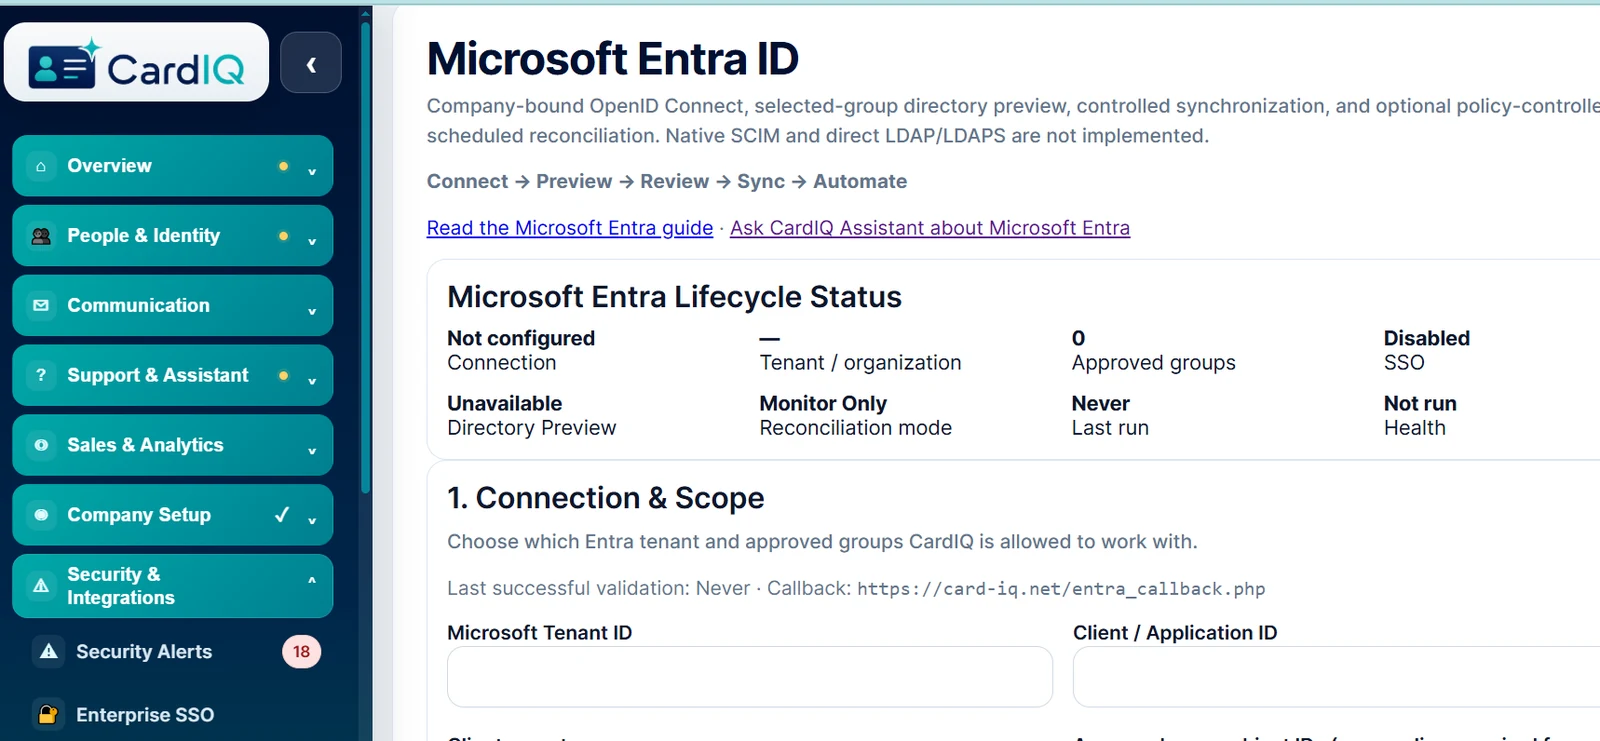Viewport: 1600px width, 741px height.
Task: Click the Security Alerts triangle icon
Action: tap(48, 651)
